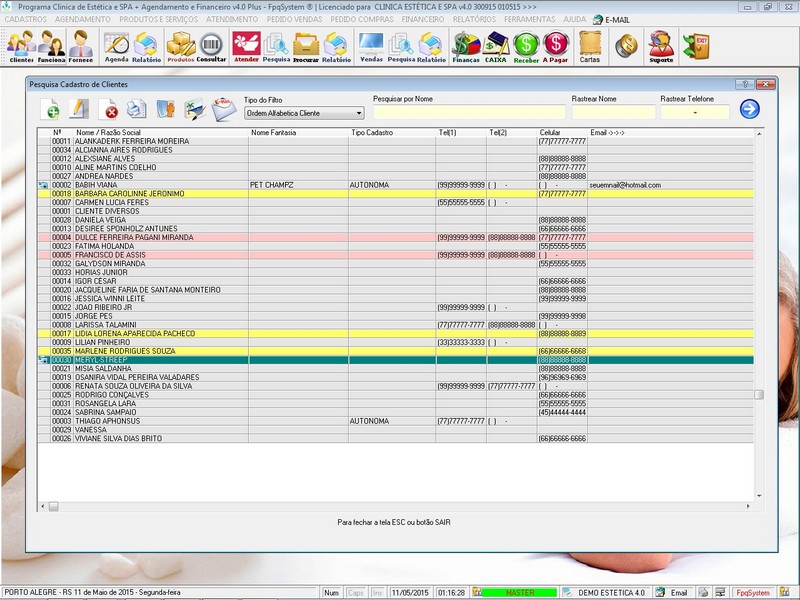Screen dimensions: 800x600
Task: Click the red A Pagar dollar icon
Action: tap(556, 46)
